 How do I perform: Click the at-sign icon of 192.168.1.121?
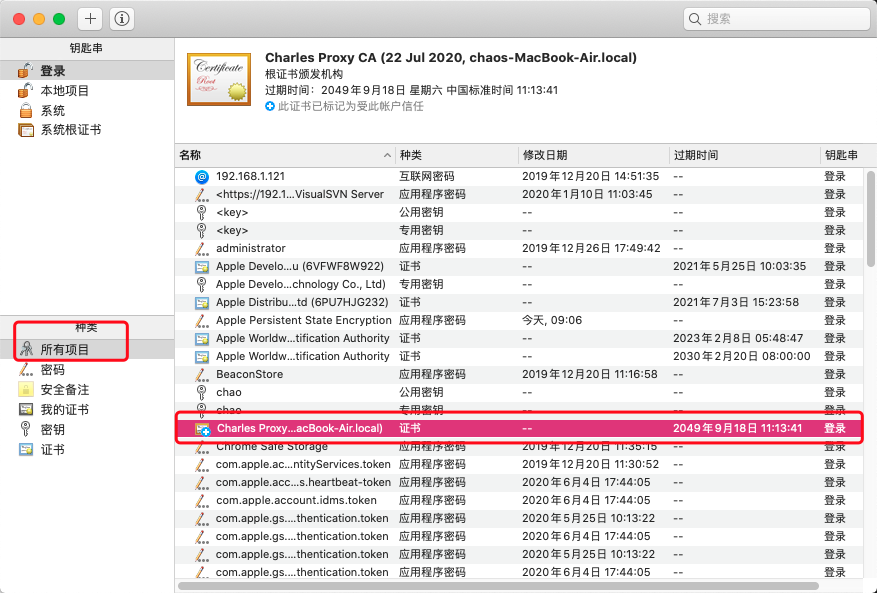(x=201, y=177)
